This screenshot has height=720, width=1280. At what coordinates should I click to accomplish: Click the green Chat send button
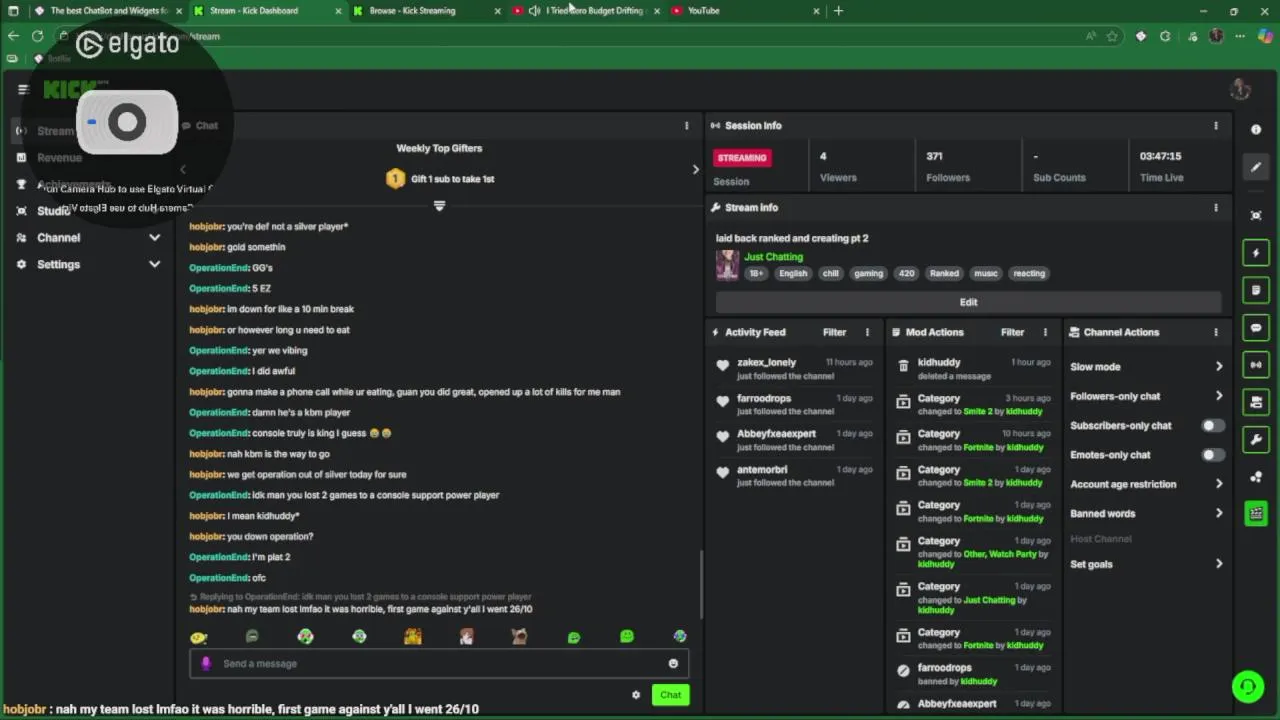coord(670,695)
